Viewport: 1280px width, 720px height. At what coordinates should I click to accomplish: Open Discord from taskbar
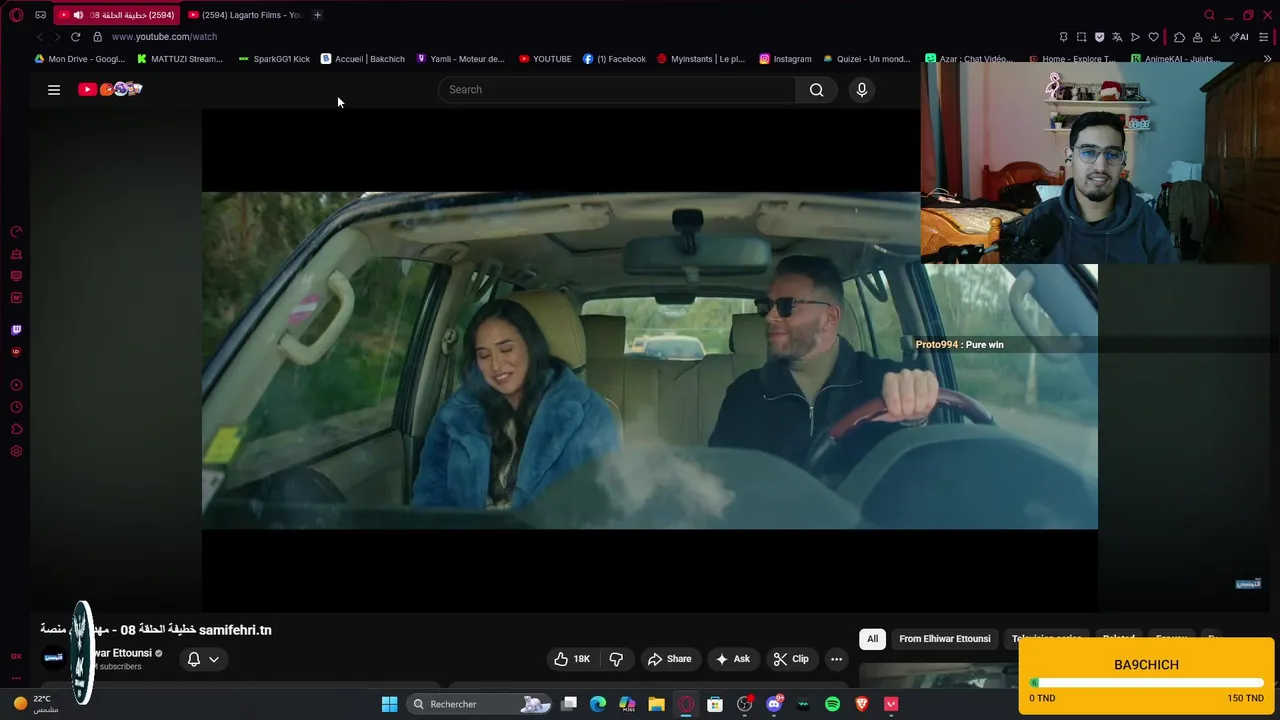(x=774, y=704)
